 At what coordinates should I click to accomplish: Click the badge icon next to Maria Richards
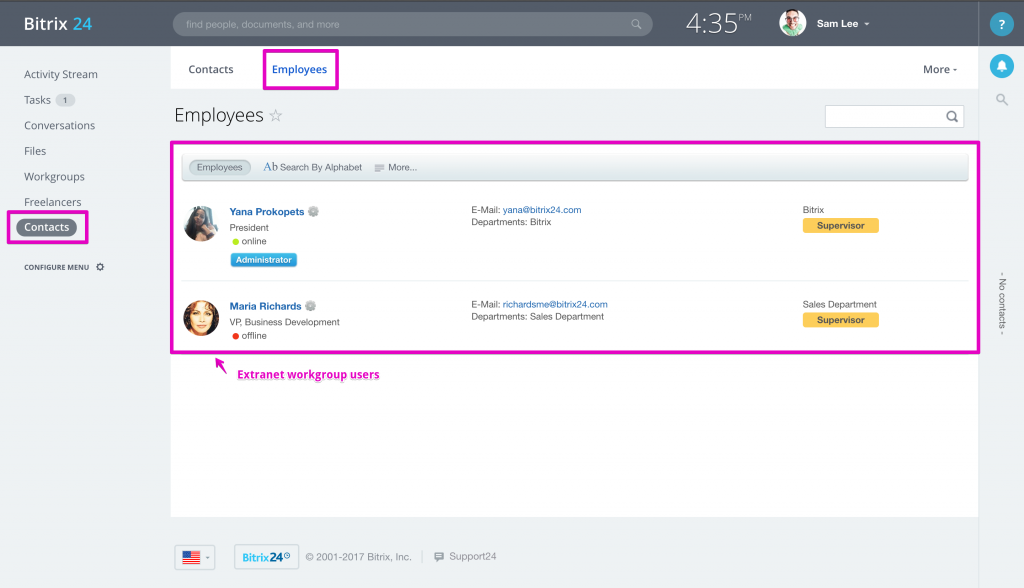pyautogui.click(x=311, y=306)
